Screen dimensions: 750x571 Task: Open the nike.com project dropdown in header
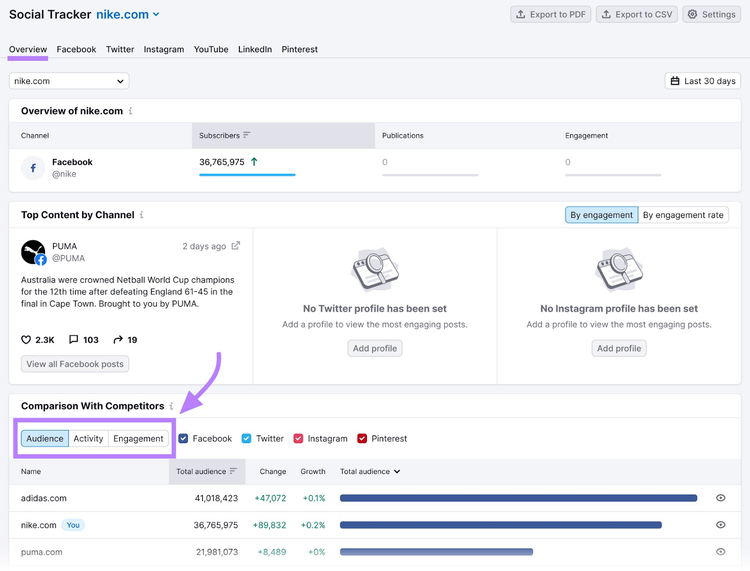coord(128,14)
